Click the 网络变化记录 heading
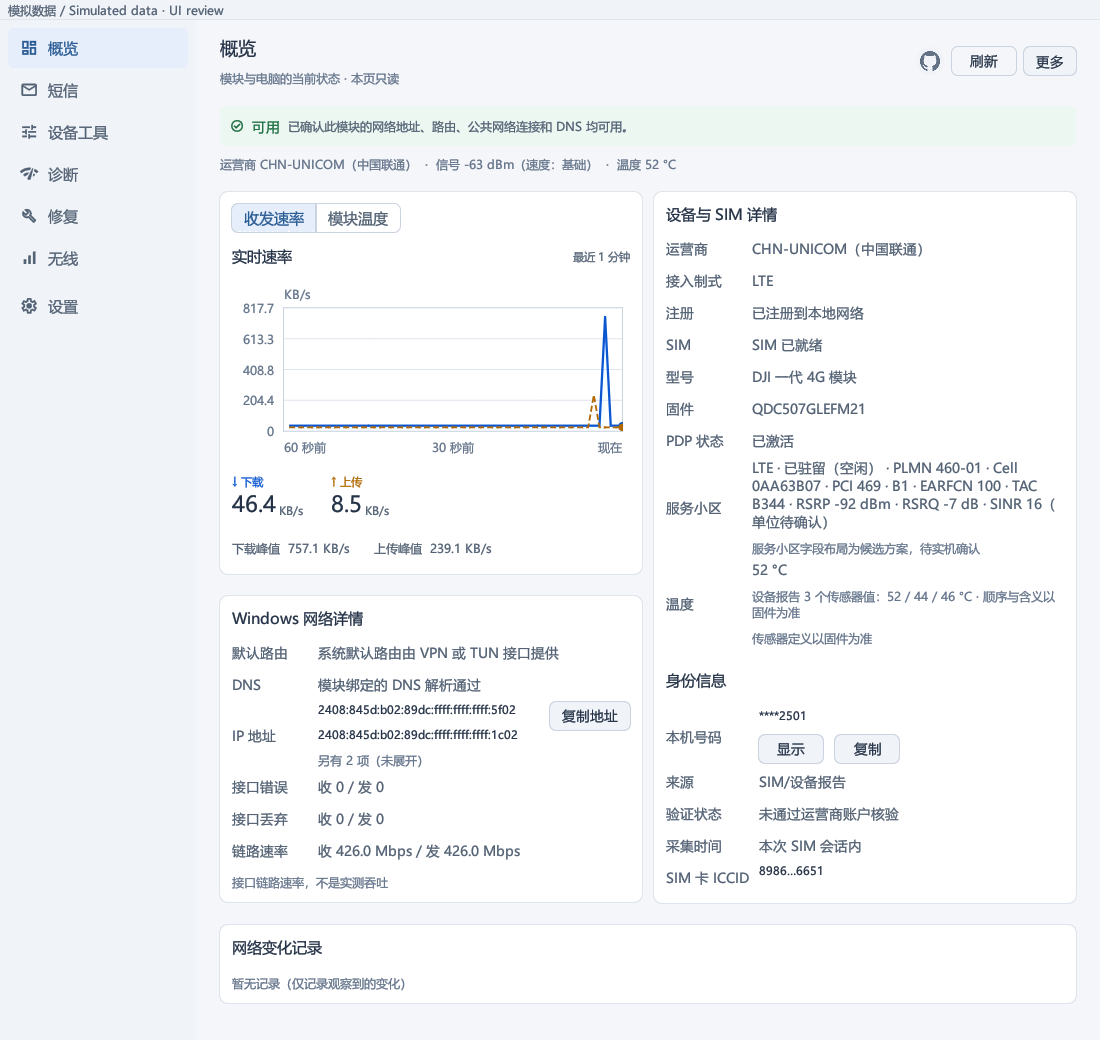 [277, 948]
